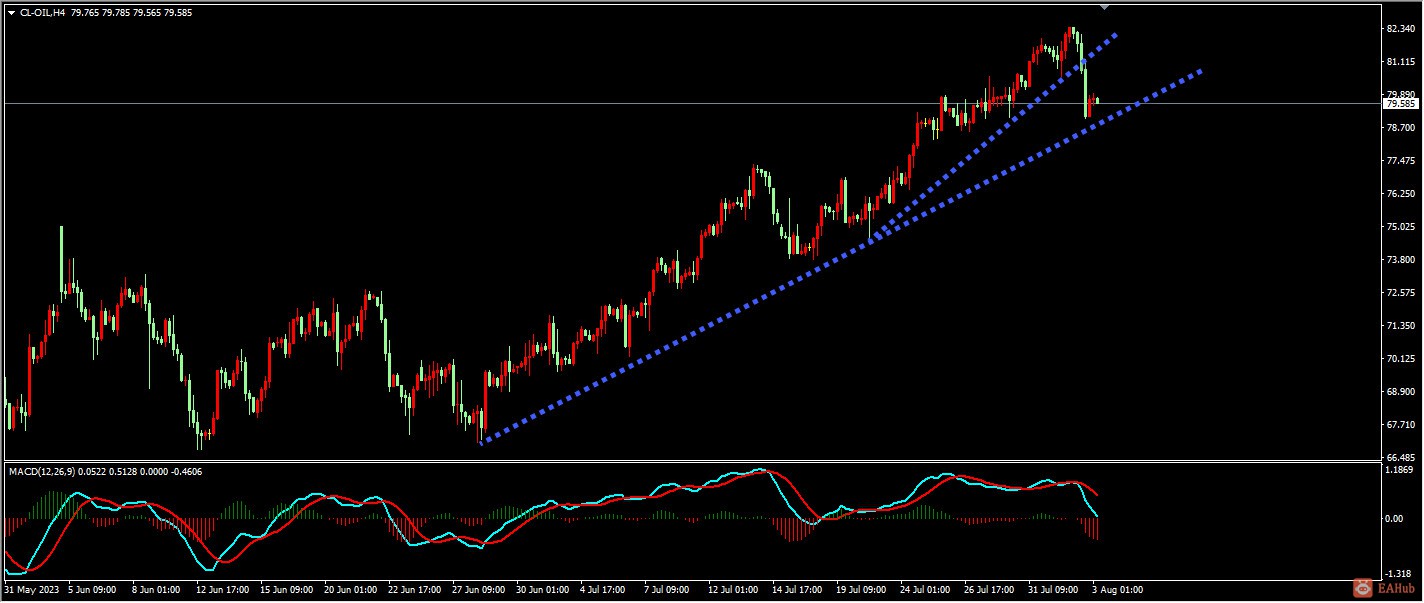
Task: Click the 14 Jul 17:00 time label
Action: pyautogui.click(x=799, y=590)
